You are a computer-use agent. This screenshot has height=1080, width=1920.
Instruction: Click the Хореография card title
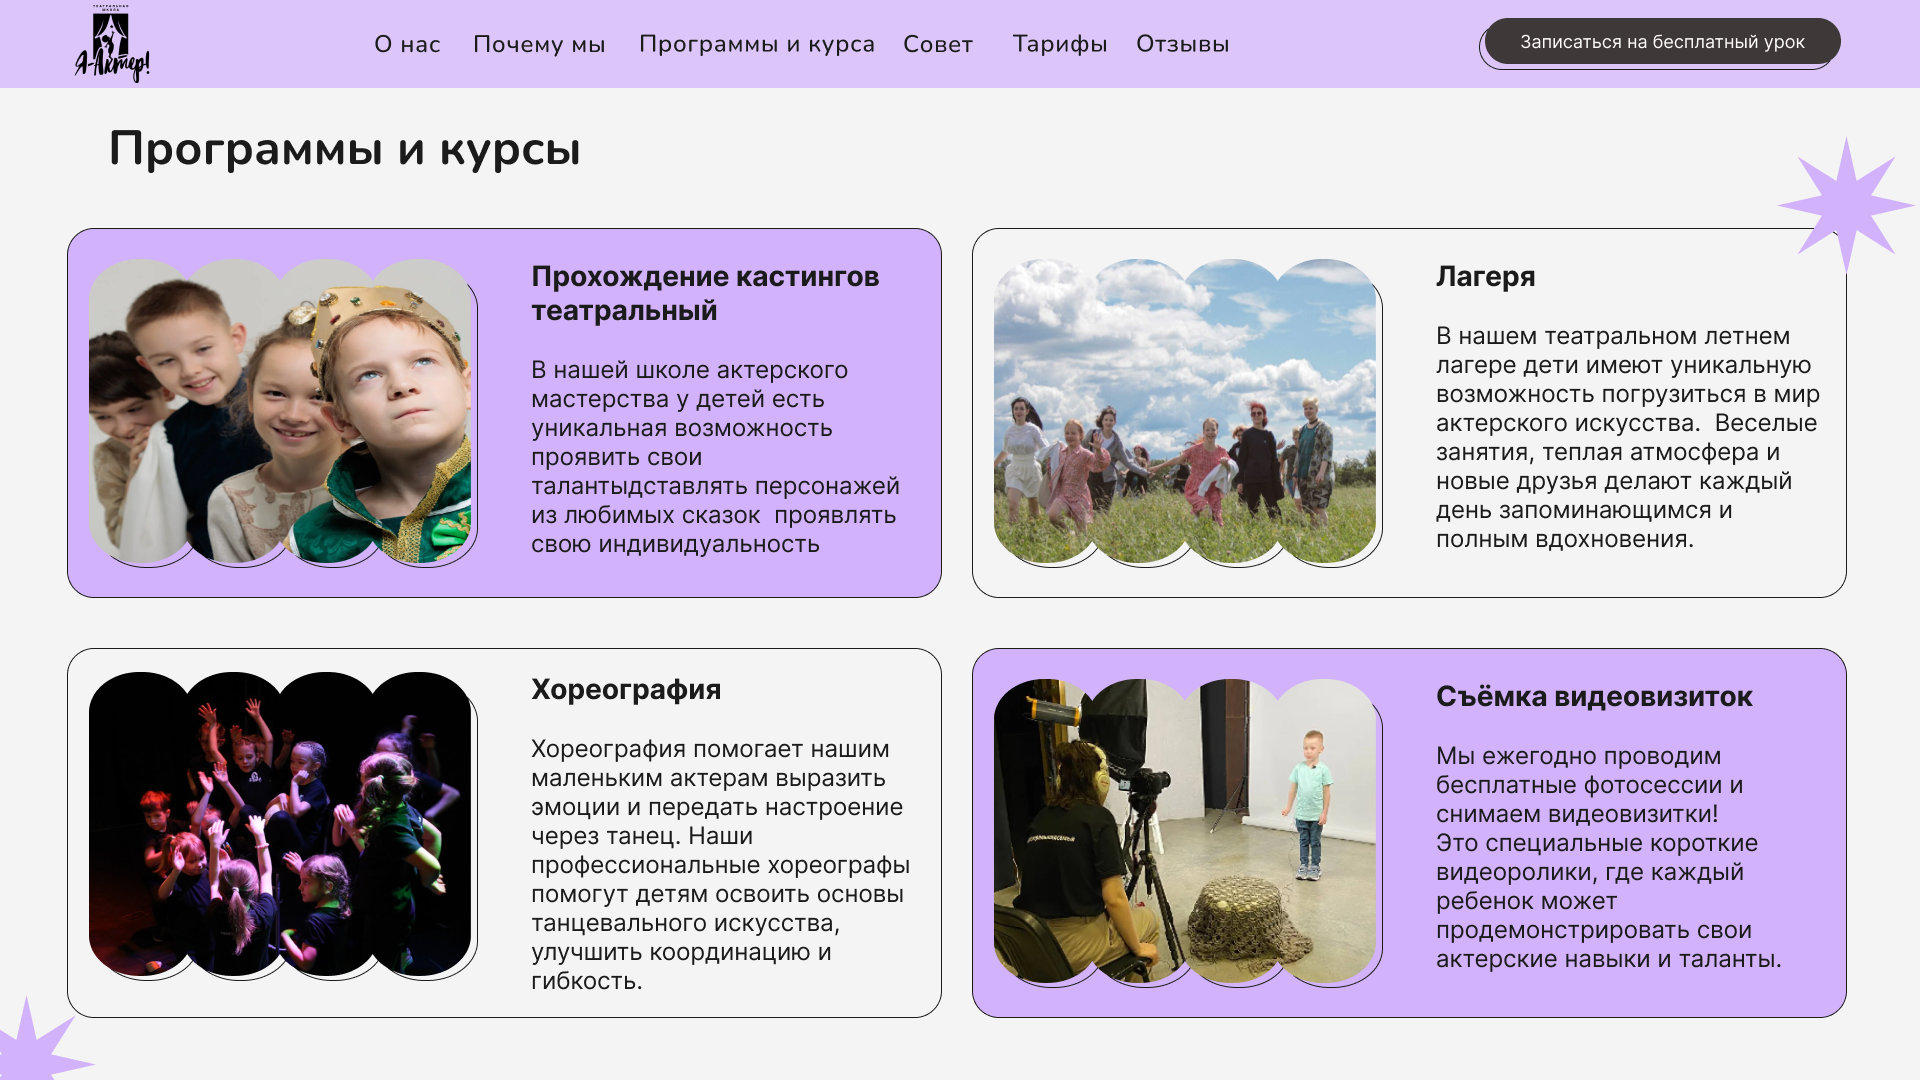[x=625, y=689]
